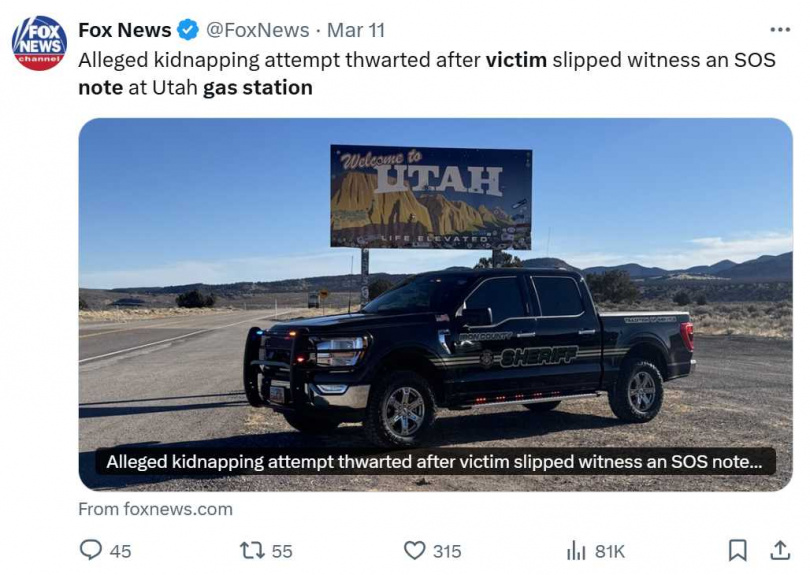Open the Fox News profile avatar
Screen dimensions: 810x575
[39, 43]
